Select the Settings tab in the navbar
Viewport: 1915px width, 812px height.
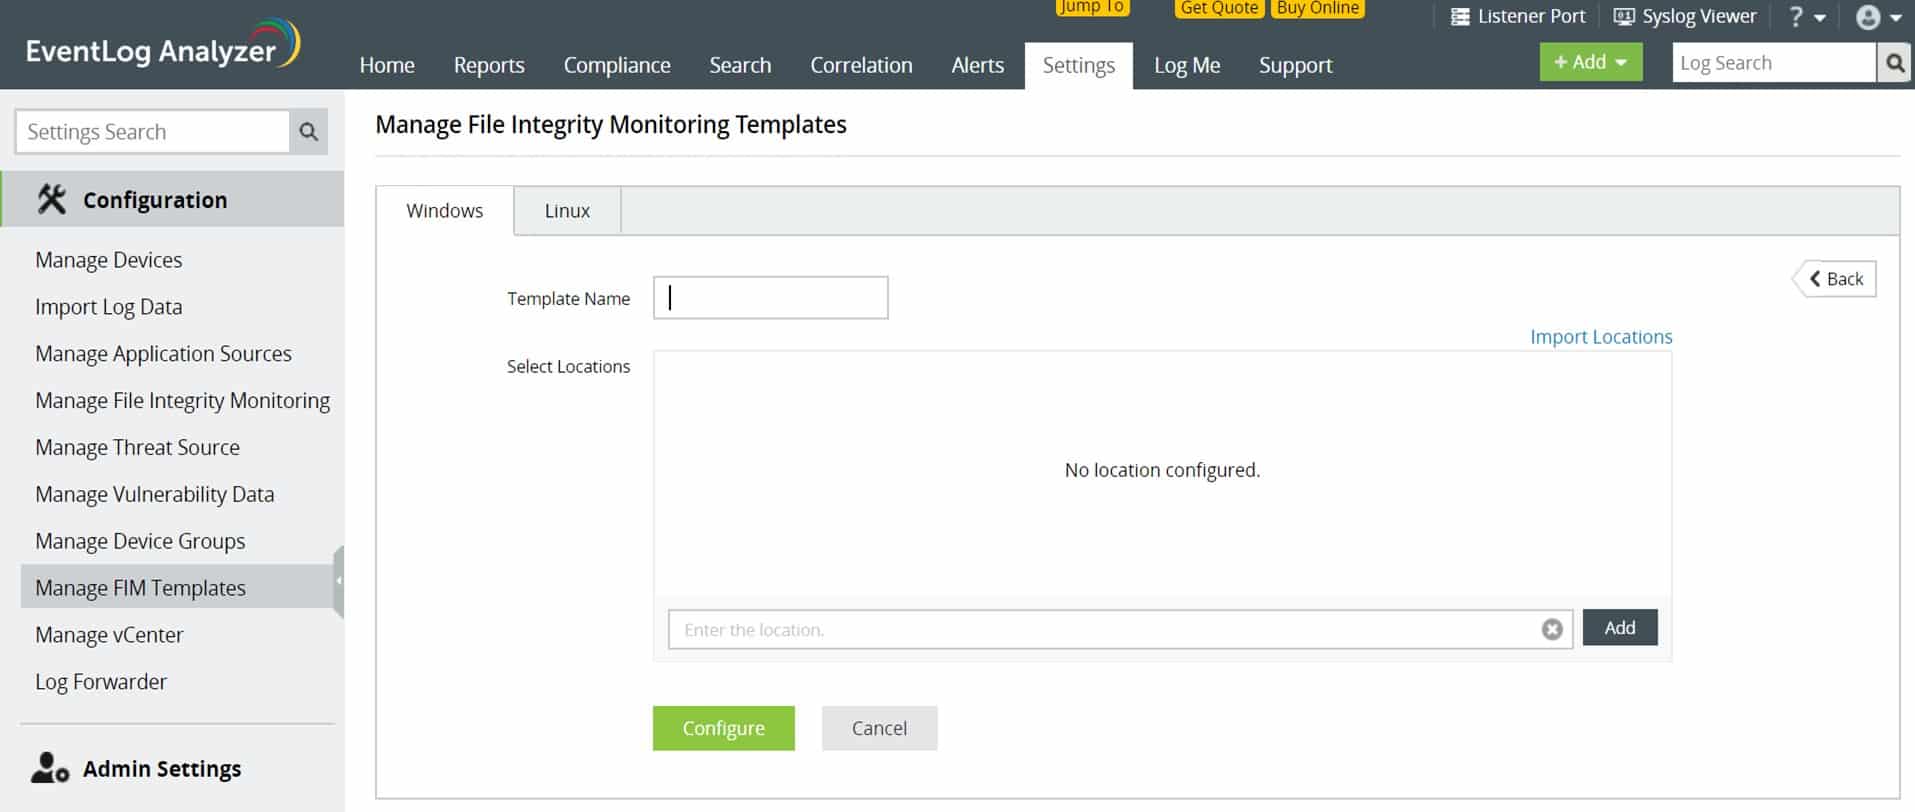click(x=1079, y=65)
